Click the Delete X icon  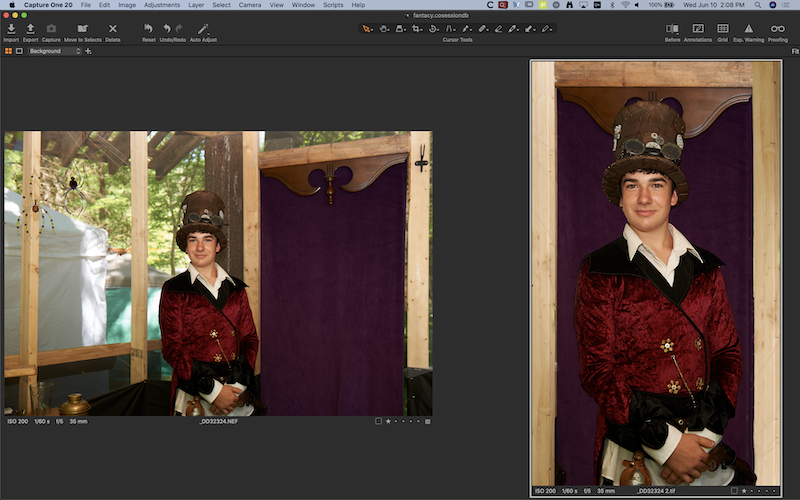(113, 29)
